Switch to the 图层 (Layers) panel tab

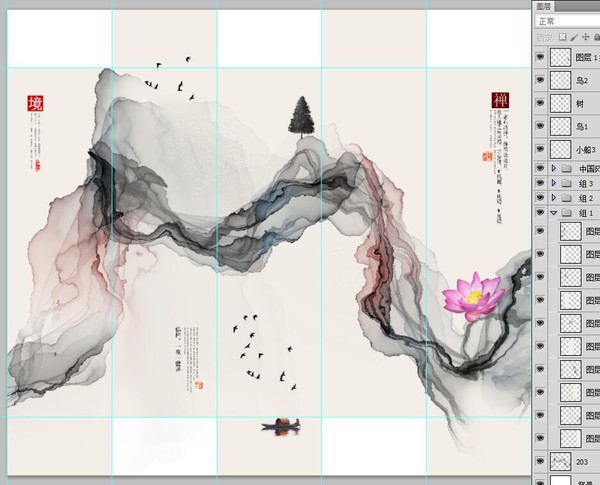pos(543,7)
